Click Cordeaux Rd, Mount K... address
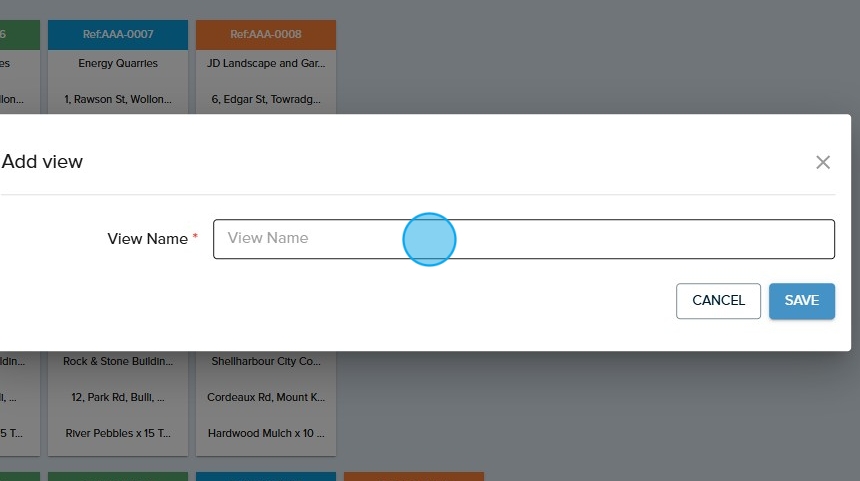The image size is (860, 481). 266,397
